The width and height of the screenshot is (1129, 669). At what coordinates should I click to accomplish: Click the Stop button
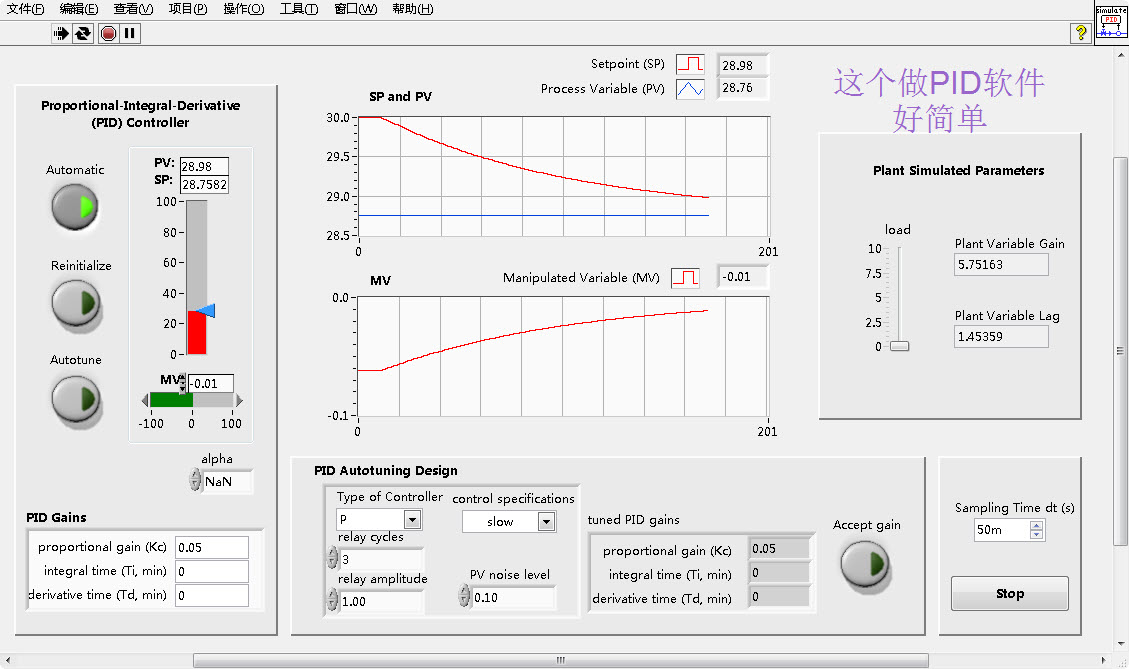(x=1009, y=594)
